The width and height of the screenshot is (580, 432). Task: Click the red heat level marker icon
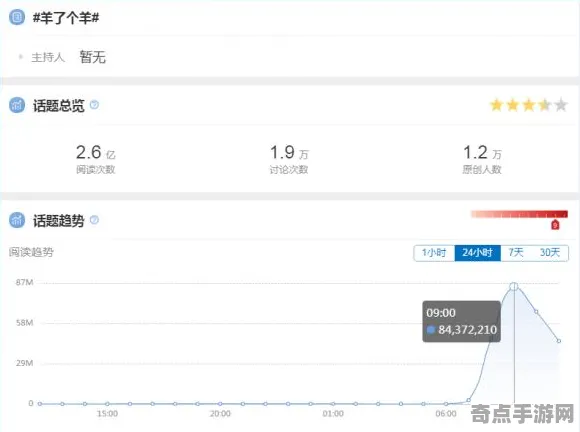[555, 225]
